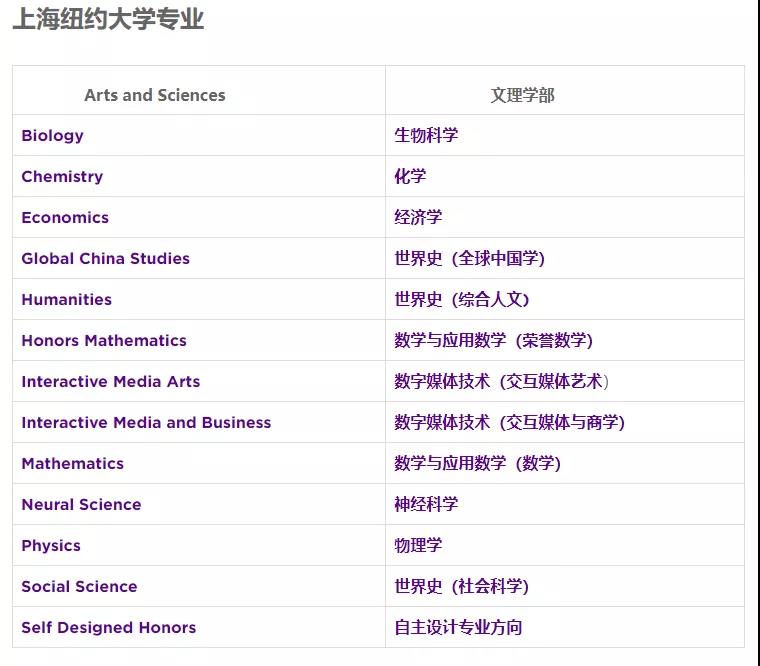This screenshot has width=760, height=666.
Task: Click 数字媒体技术 (交互媒体艺术) text
Action: click(x=501, y=381)
